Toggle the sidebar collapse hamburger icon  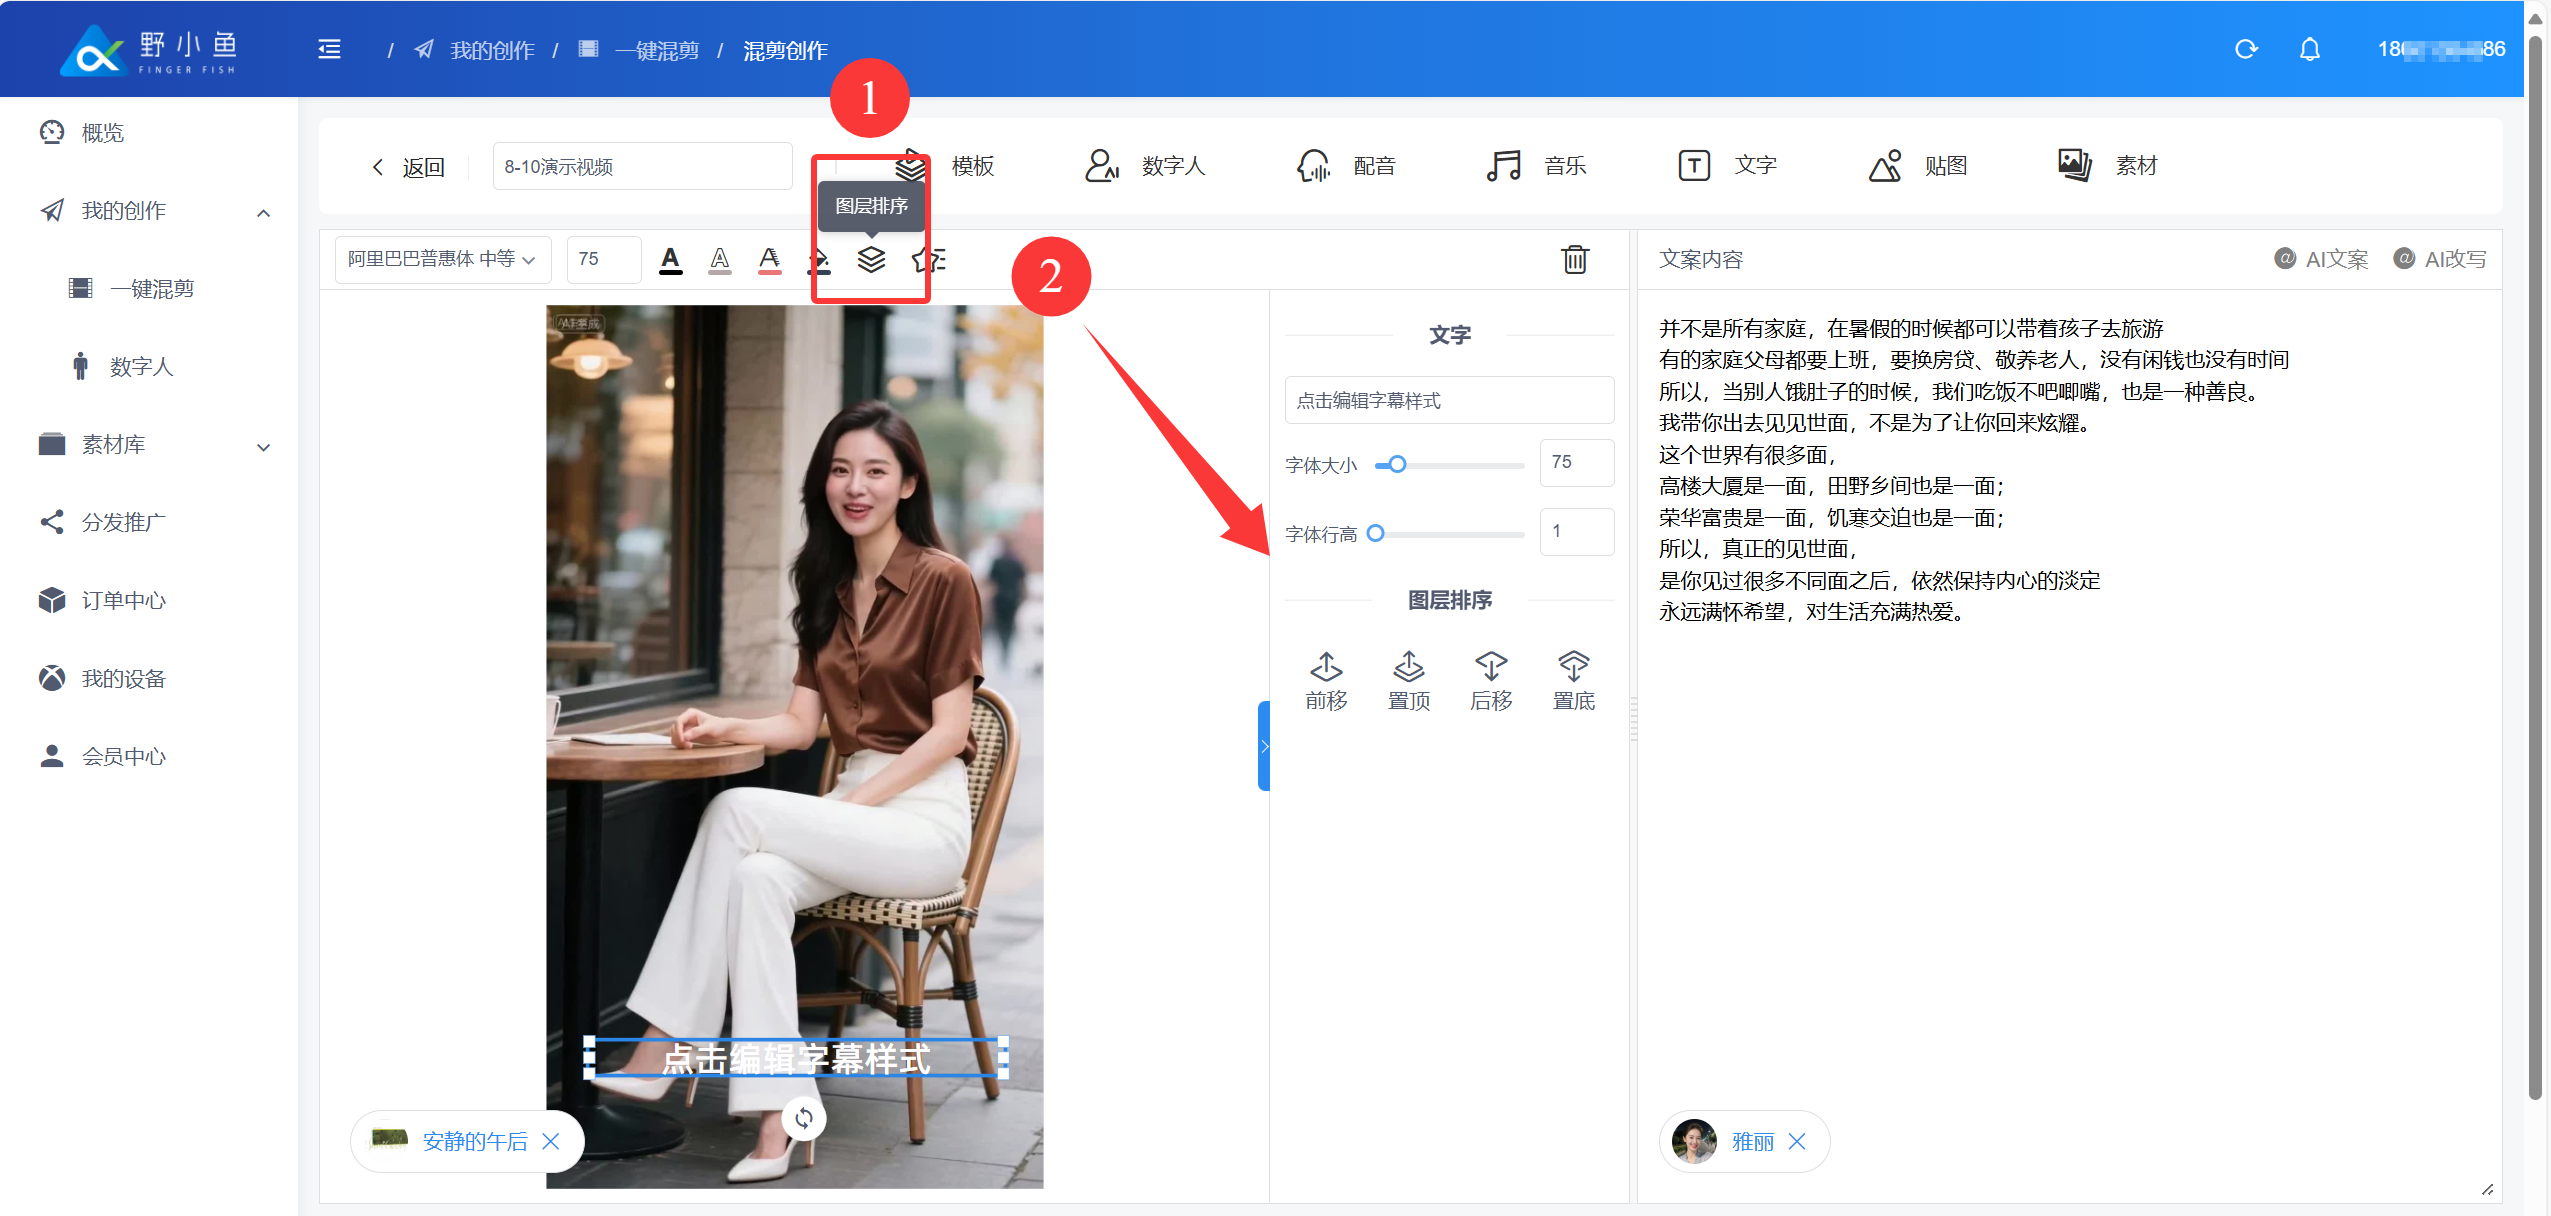click(329, 49)
